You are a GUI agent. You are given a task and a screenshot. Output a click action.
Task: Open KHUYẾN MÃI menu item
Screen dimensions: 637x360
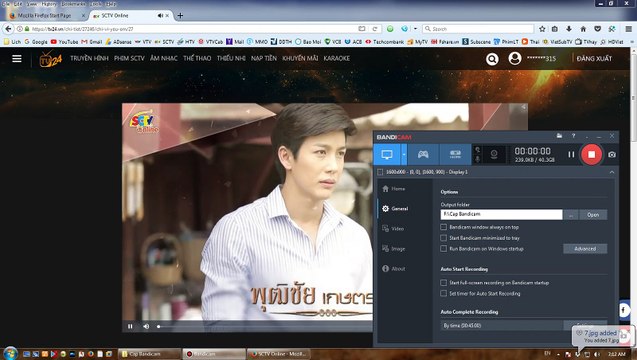pyautogui.click(x=300, y=58)
